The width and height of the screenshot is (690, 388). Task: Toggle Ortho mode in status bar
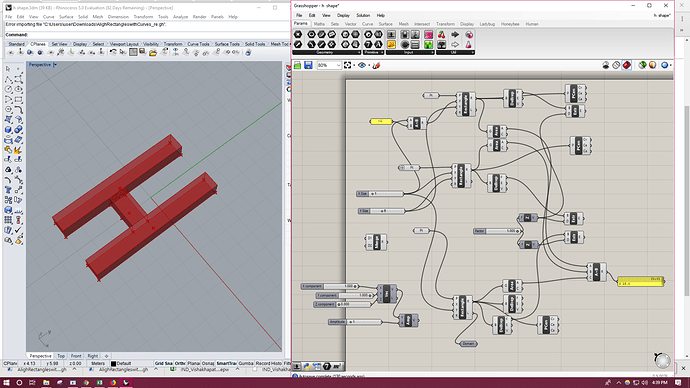(180, 363)
